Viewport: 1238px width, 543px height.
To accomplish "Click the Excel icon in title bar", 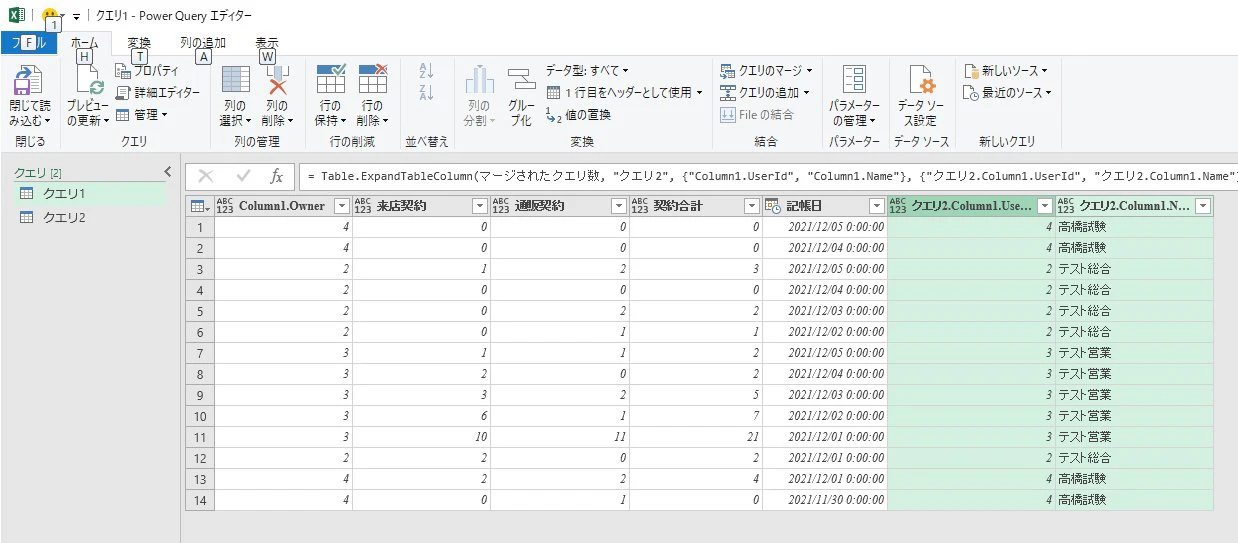I will 15,16.
